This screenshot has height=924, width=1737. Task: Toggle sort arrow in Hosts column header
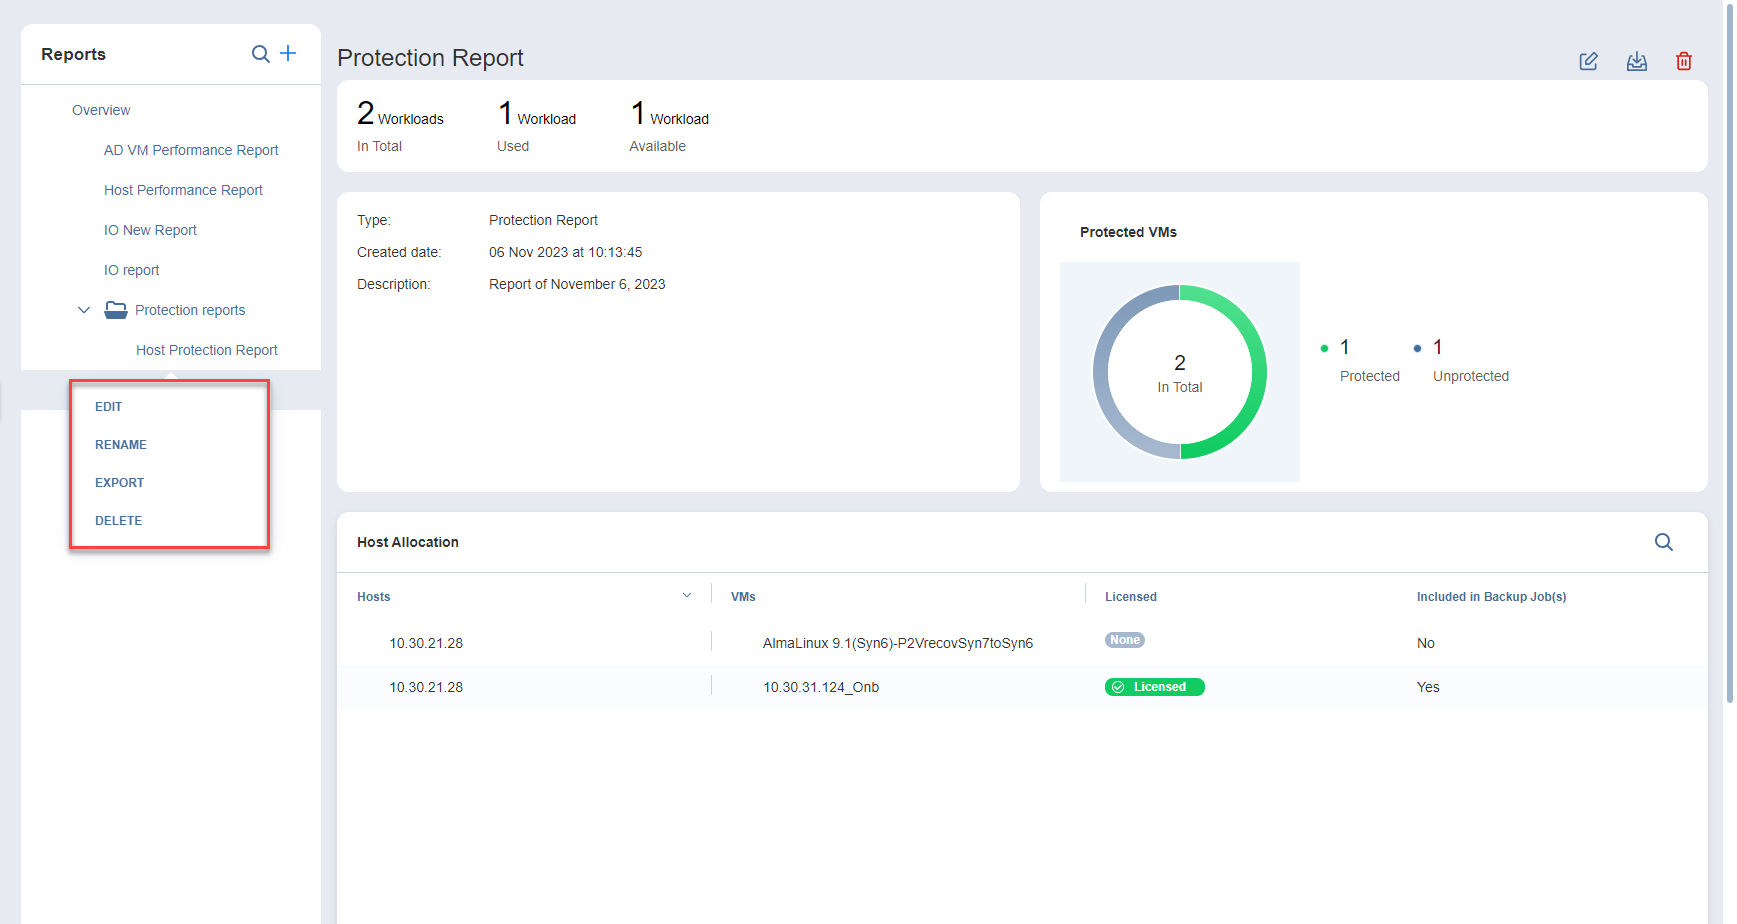[x=686, y=596]
